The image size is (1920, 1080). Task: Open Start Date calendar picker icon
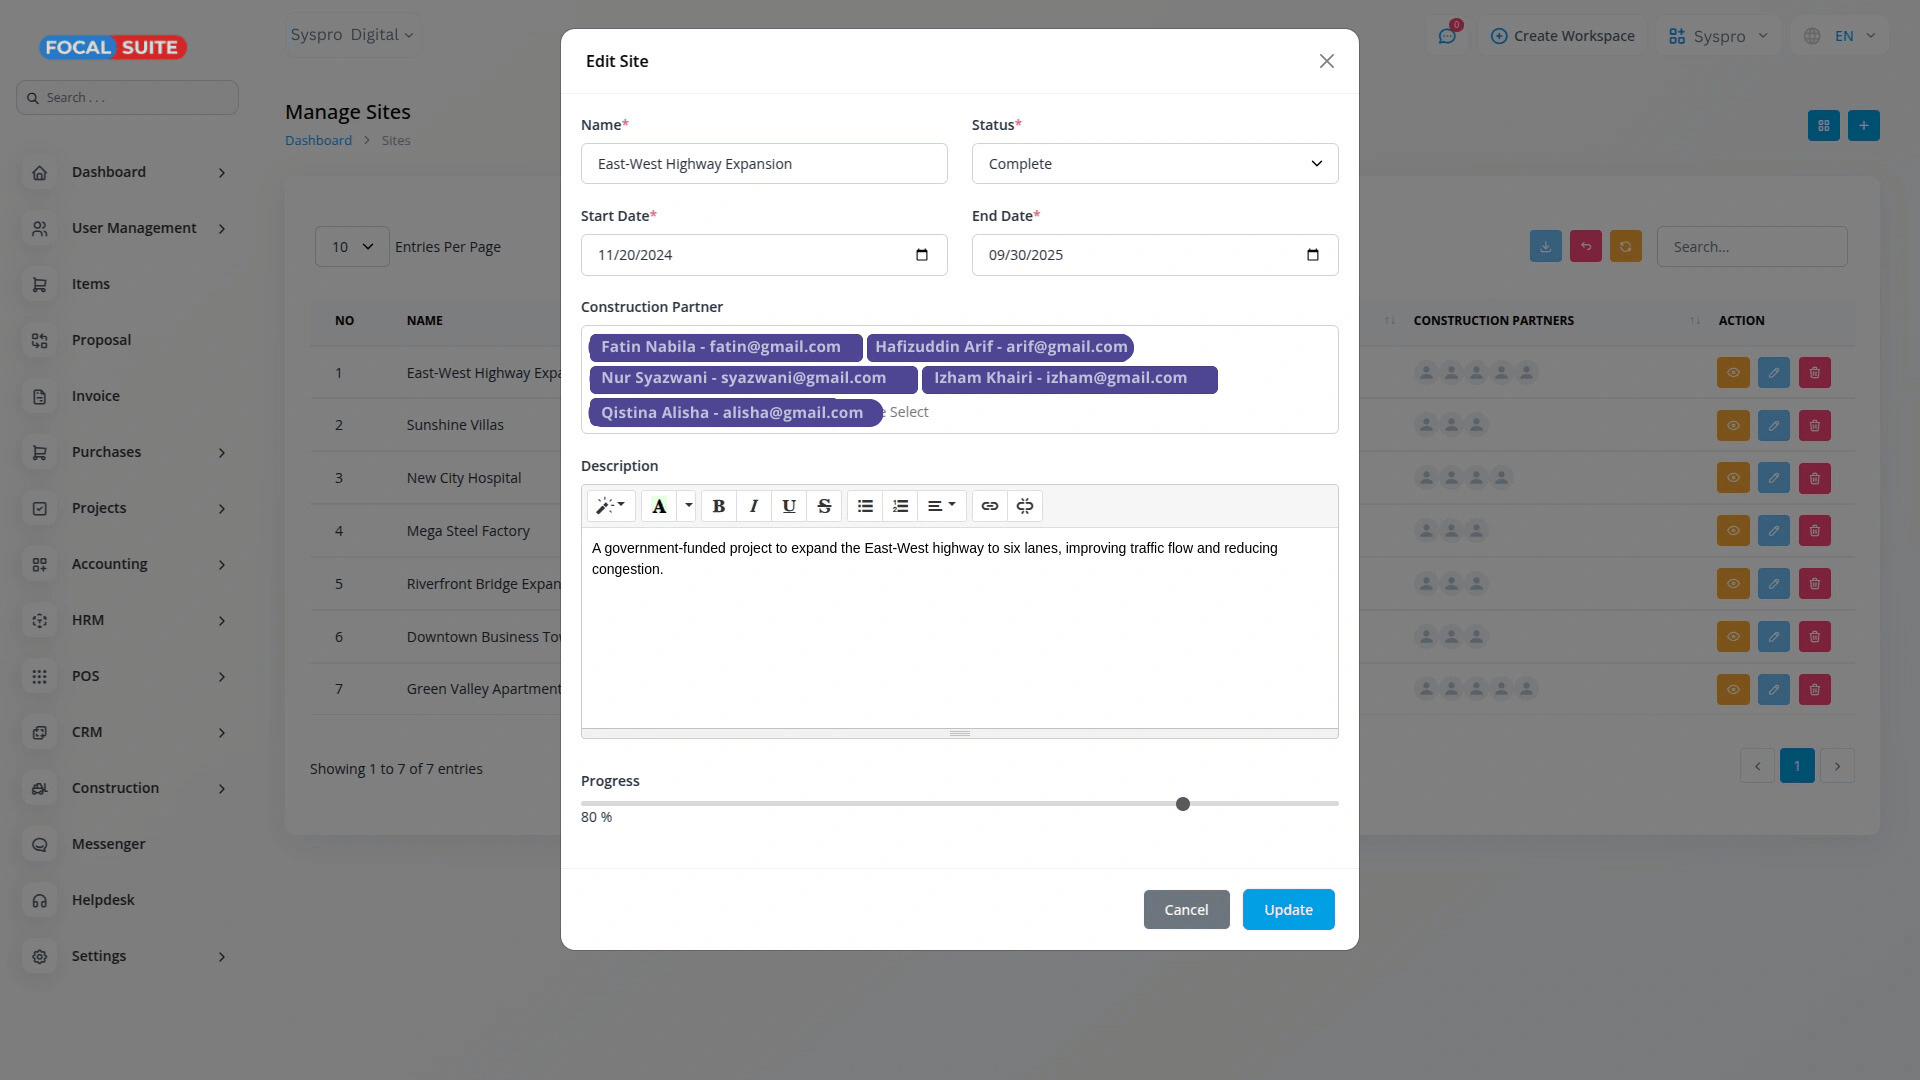point(922,255)
